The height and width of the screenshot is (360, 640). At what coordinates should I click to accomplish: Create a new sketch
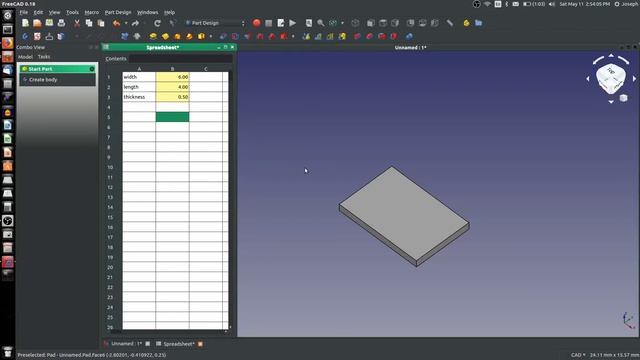coord(37,36)
